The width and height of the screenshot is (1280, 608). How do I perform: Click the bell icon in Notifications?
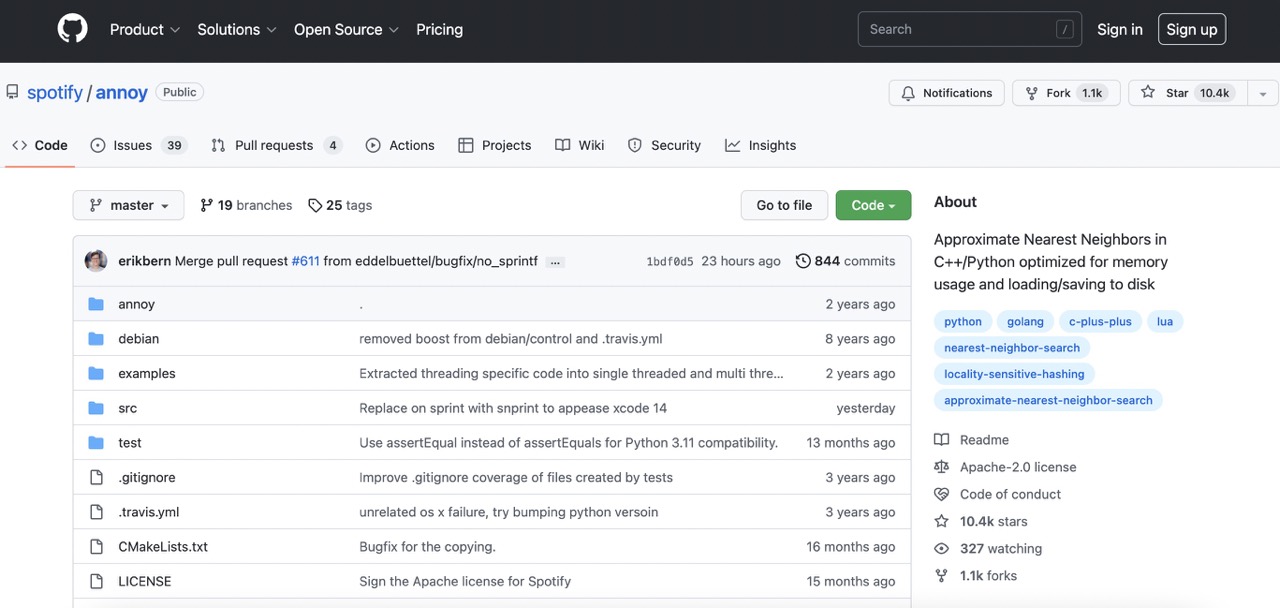(x=908, y=93)
